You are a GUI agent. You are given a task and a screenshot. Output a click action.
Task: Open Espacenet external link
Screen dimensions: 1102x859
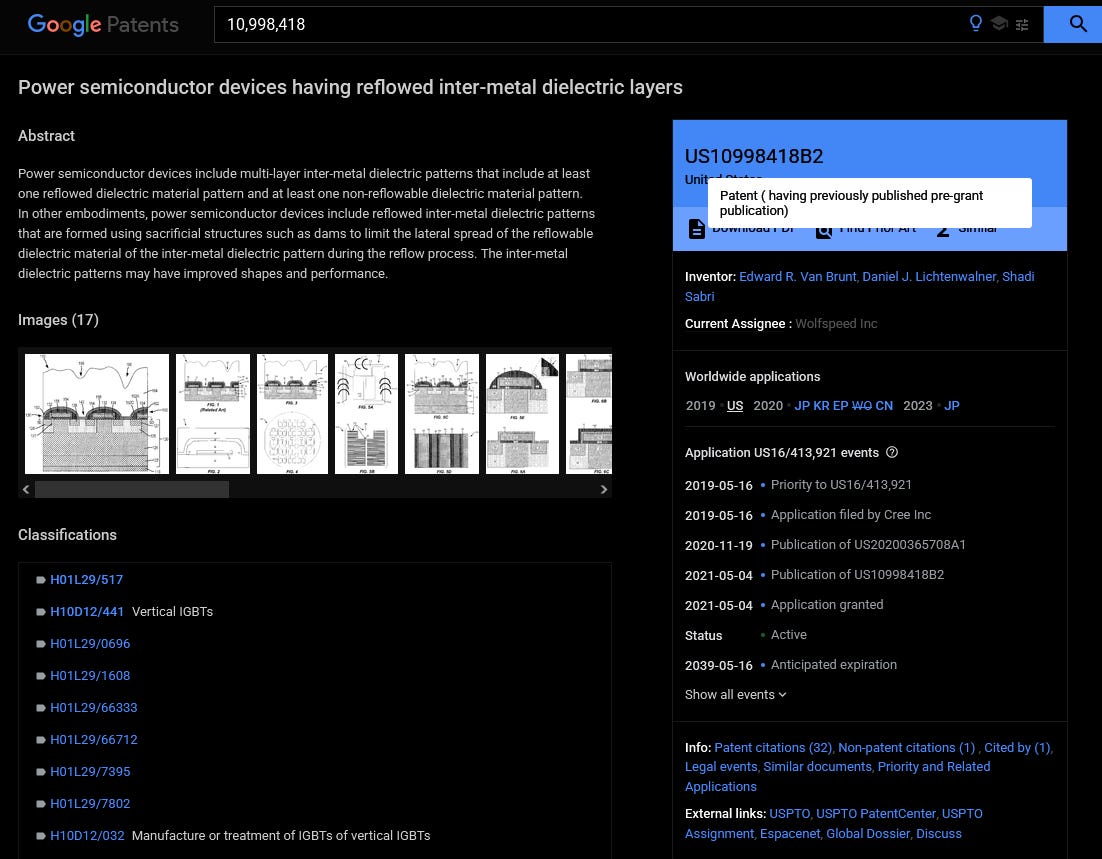coord(790,834)
